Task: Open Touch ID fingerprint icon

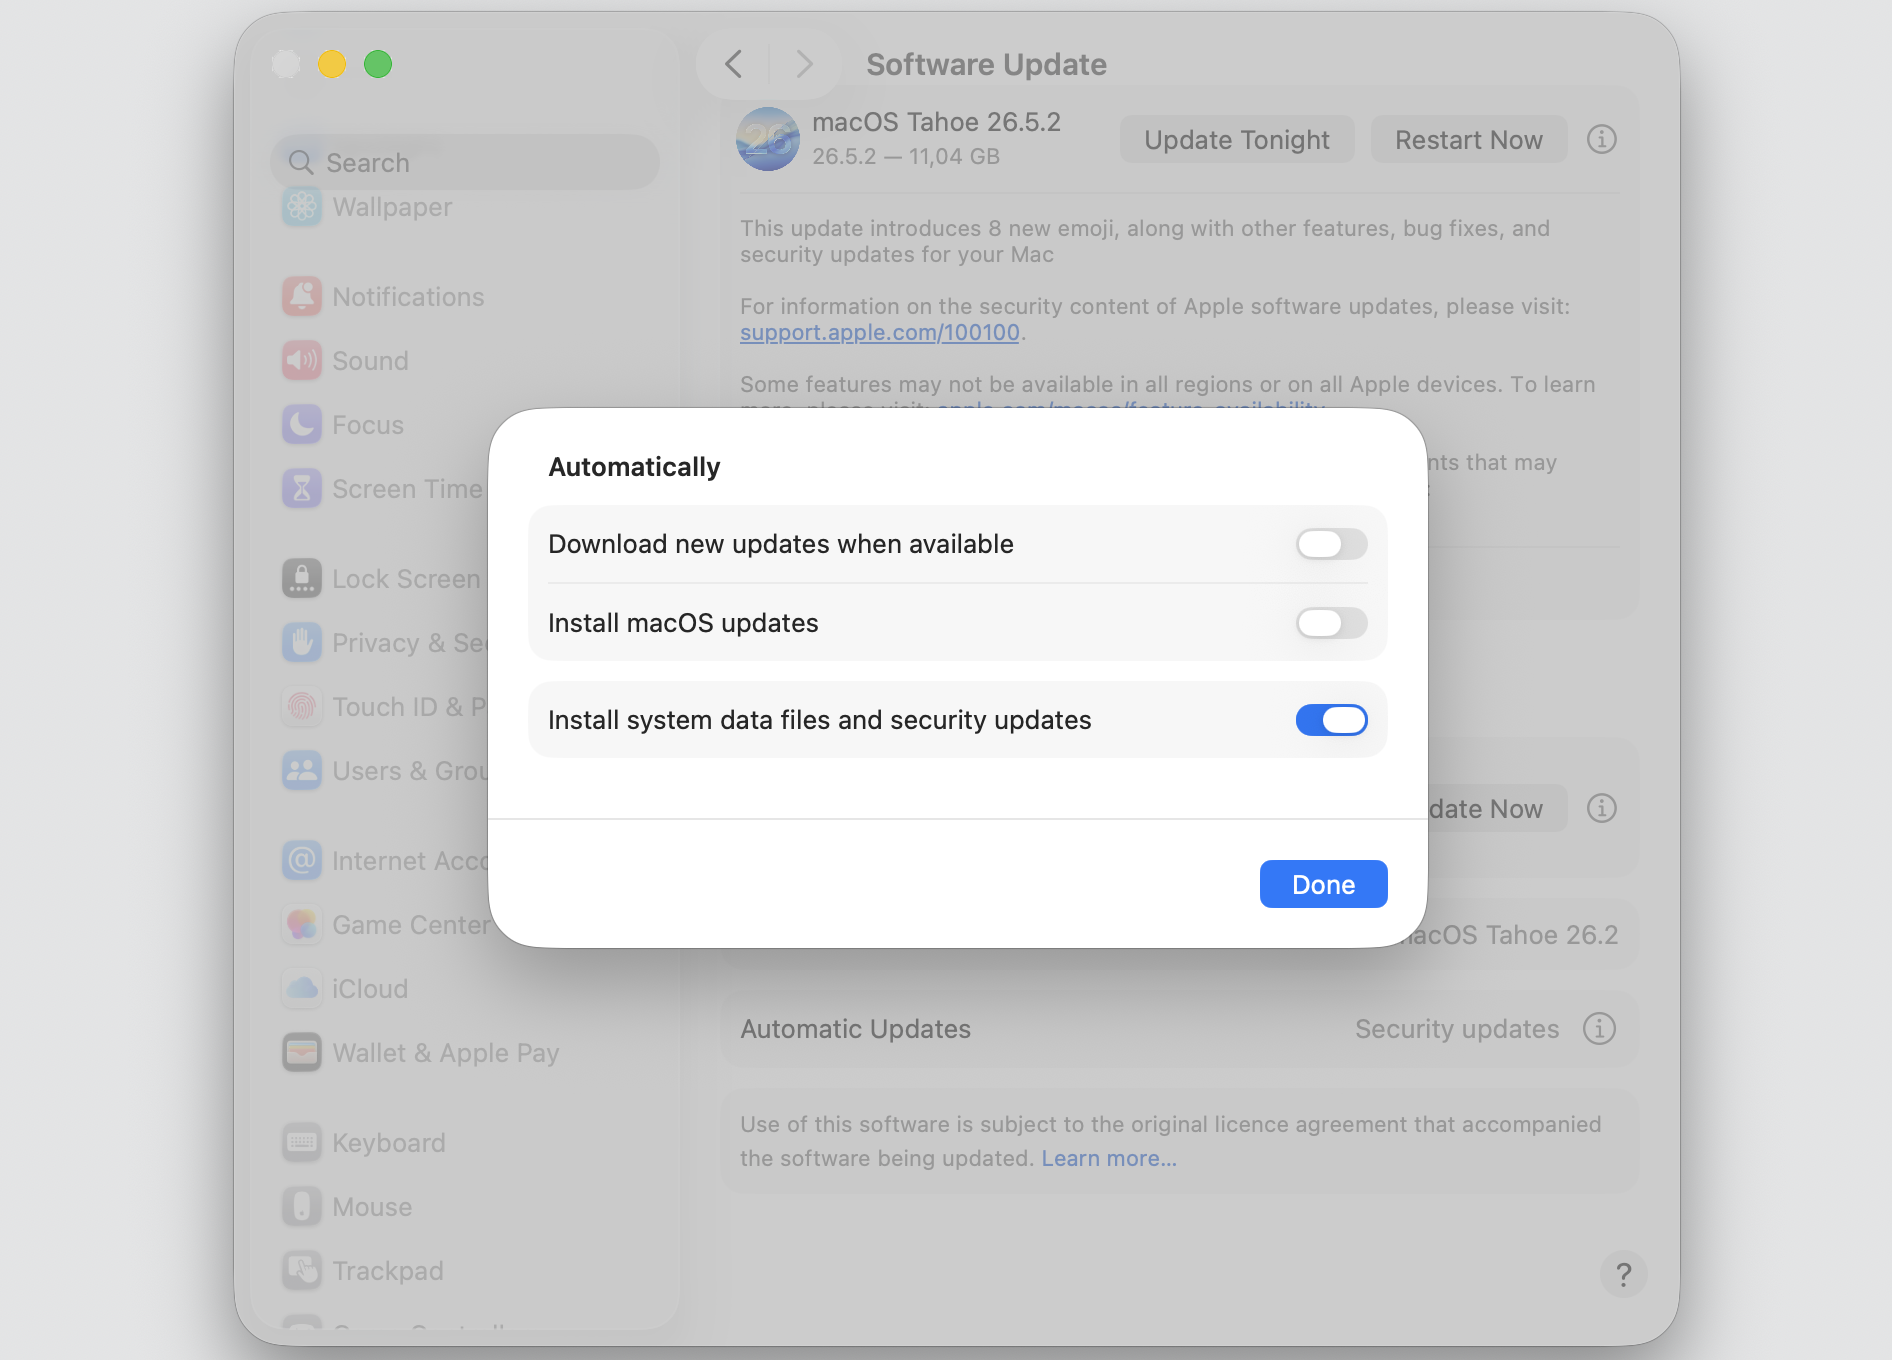Action: click(x=302, y=707)
